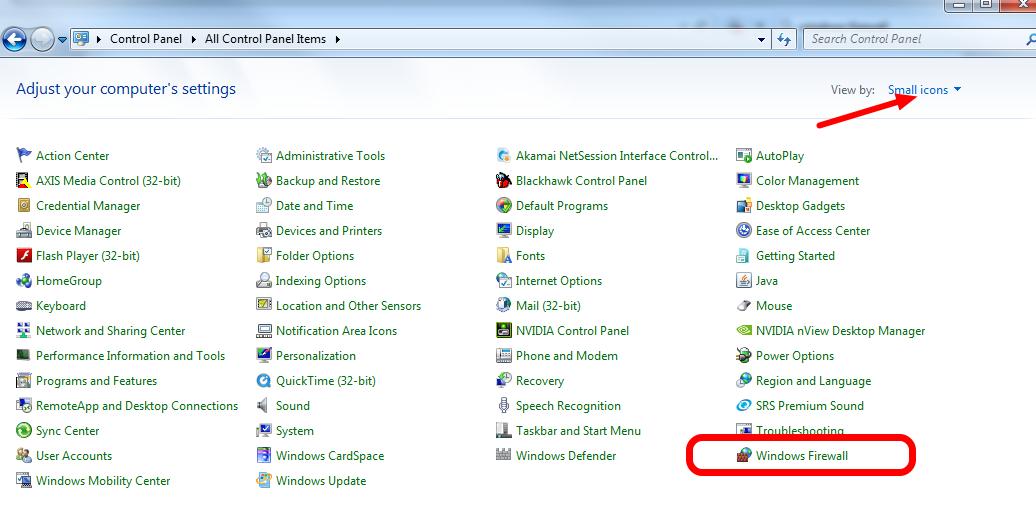Refresh the Control Panel view

click(x=784, y=39)
